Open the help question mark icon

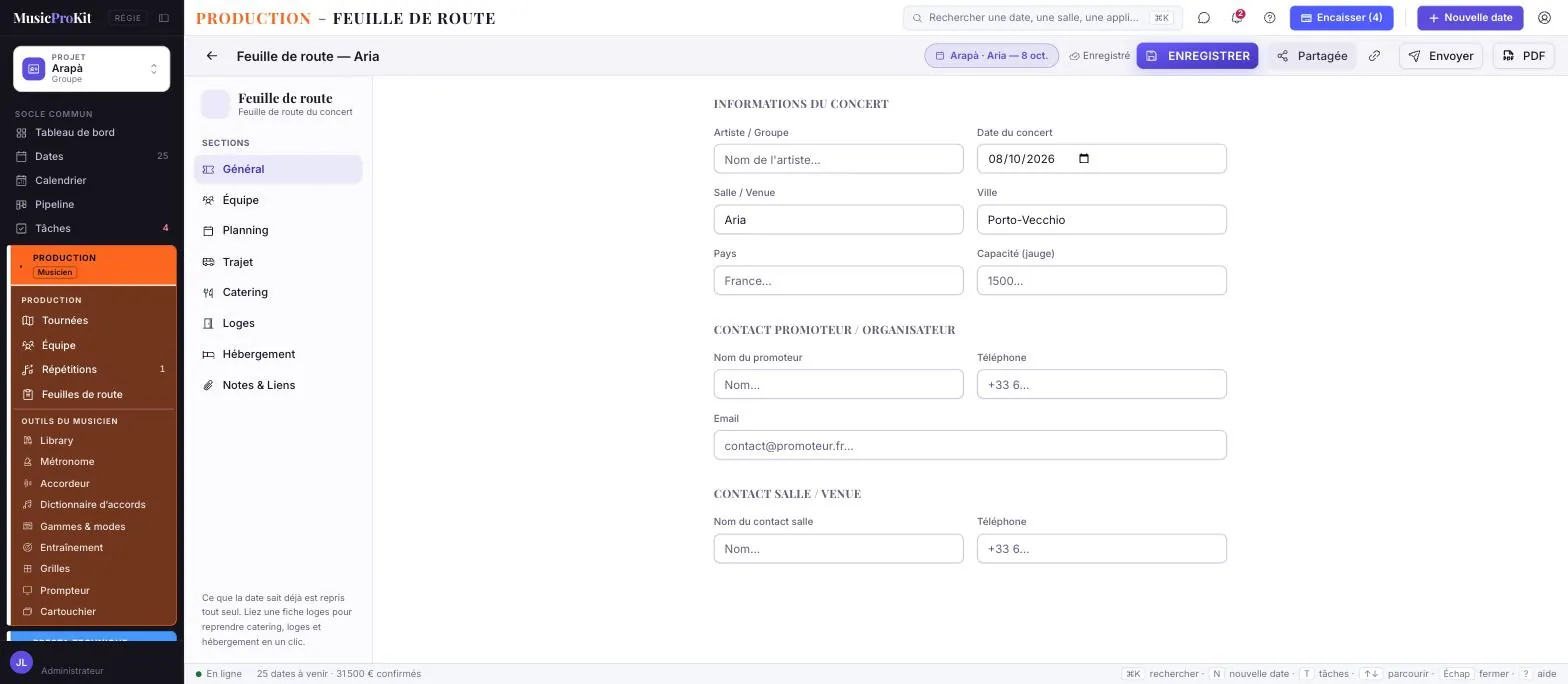coord(1270,18)
